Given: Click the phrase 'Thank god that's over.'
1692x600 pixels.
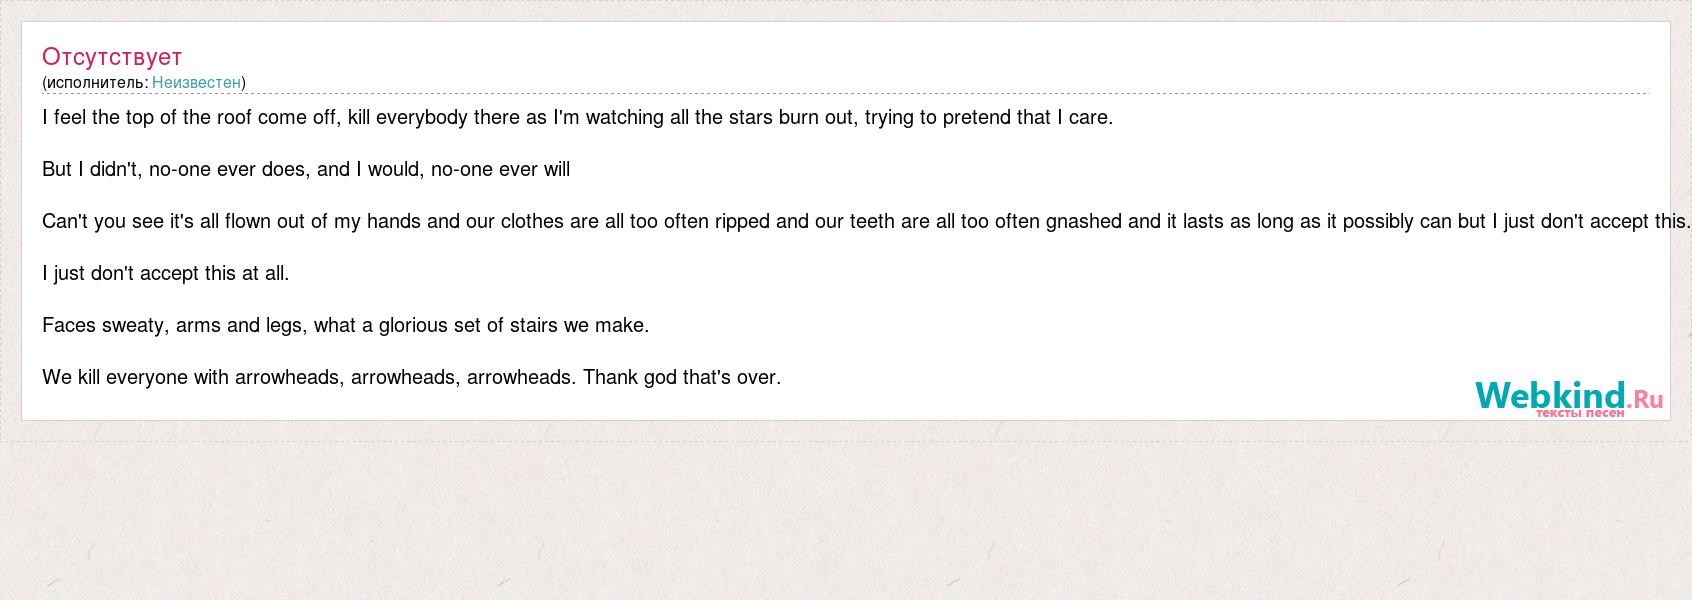Looking at the screenshot, I should pos(682,378).
